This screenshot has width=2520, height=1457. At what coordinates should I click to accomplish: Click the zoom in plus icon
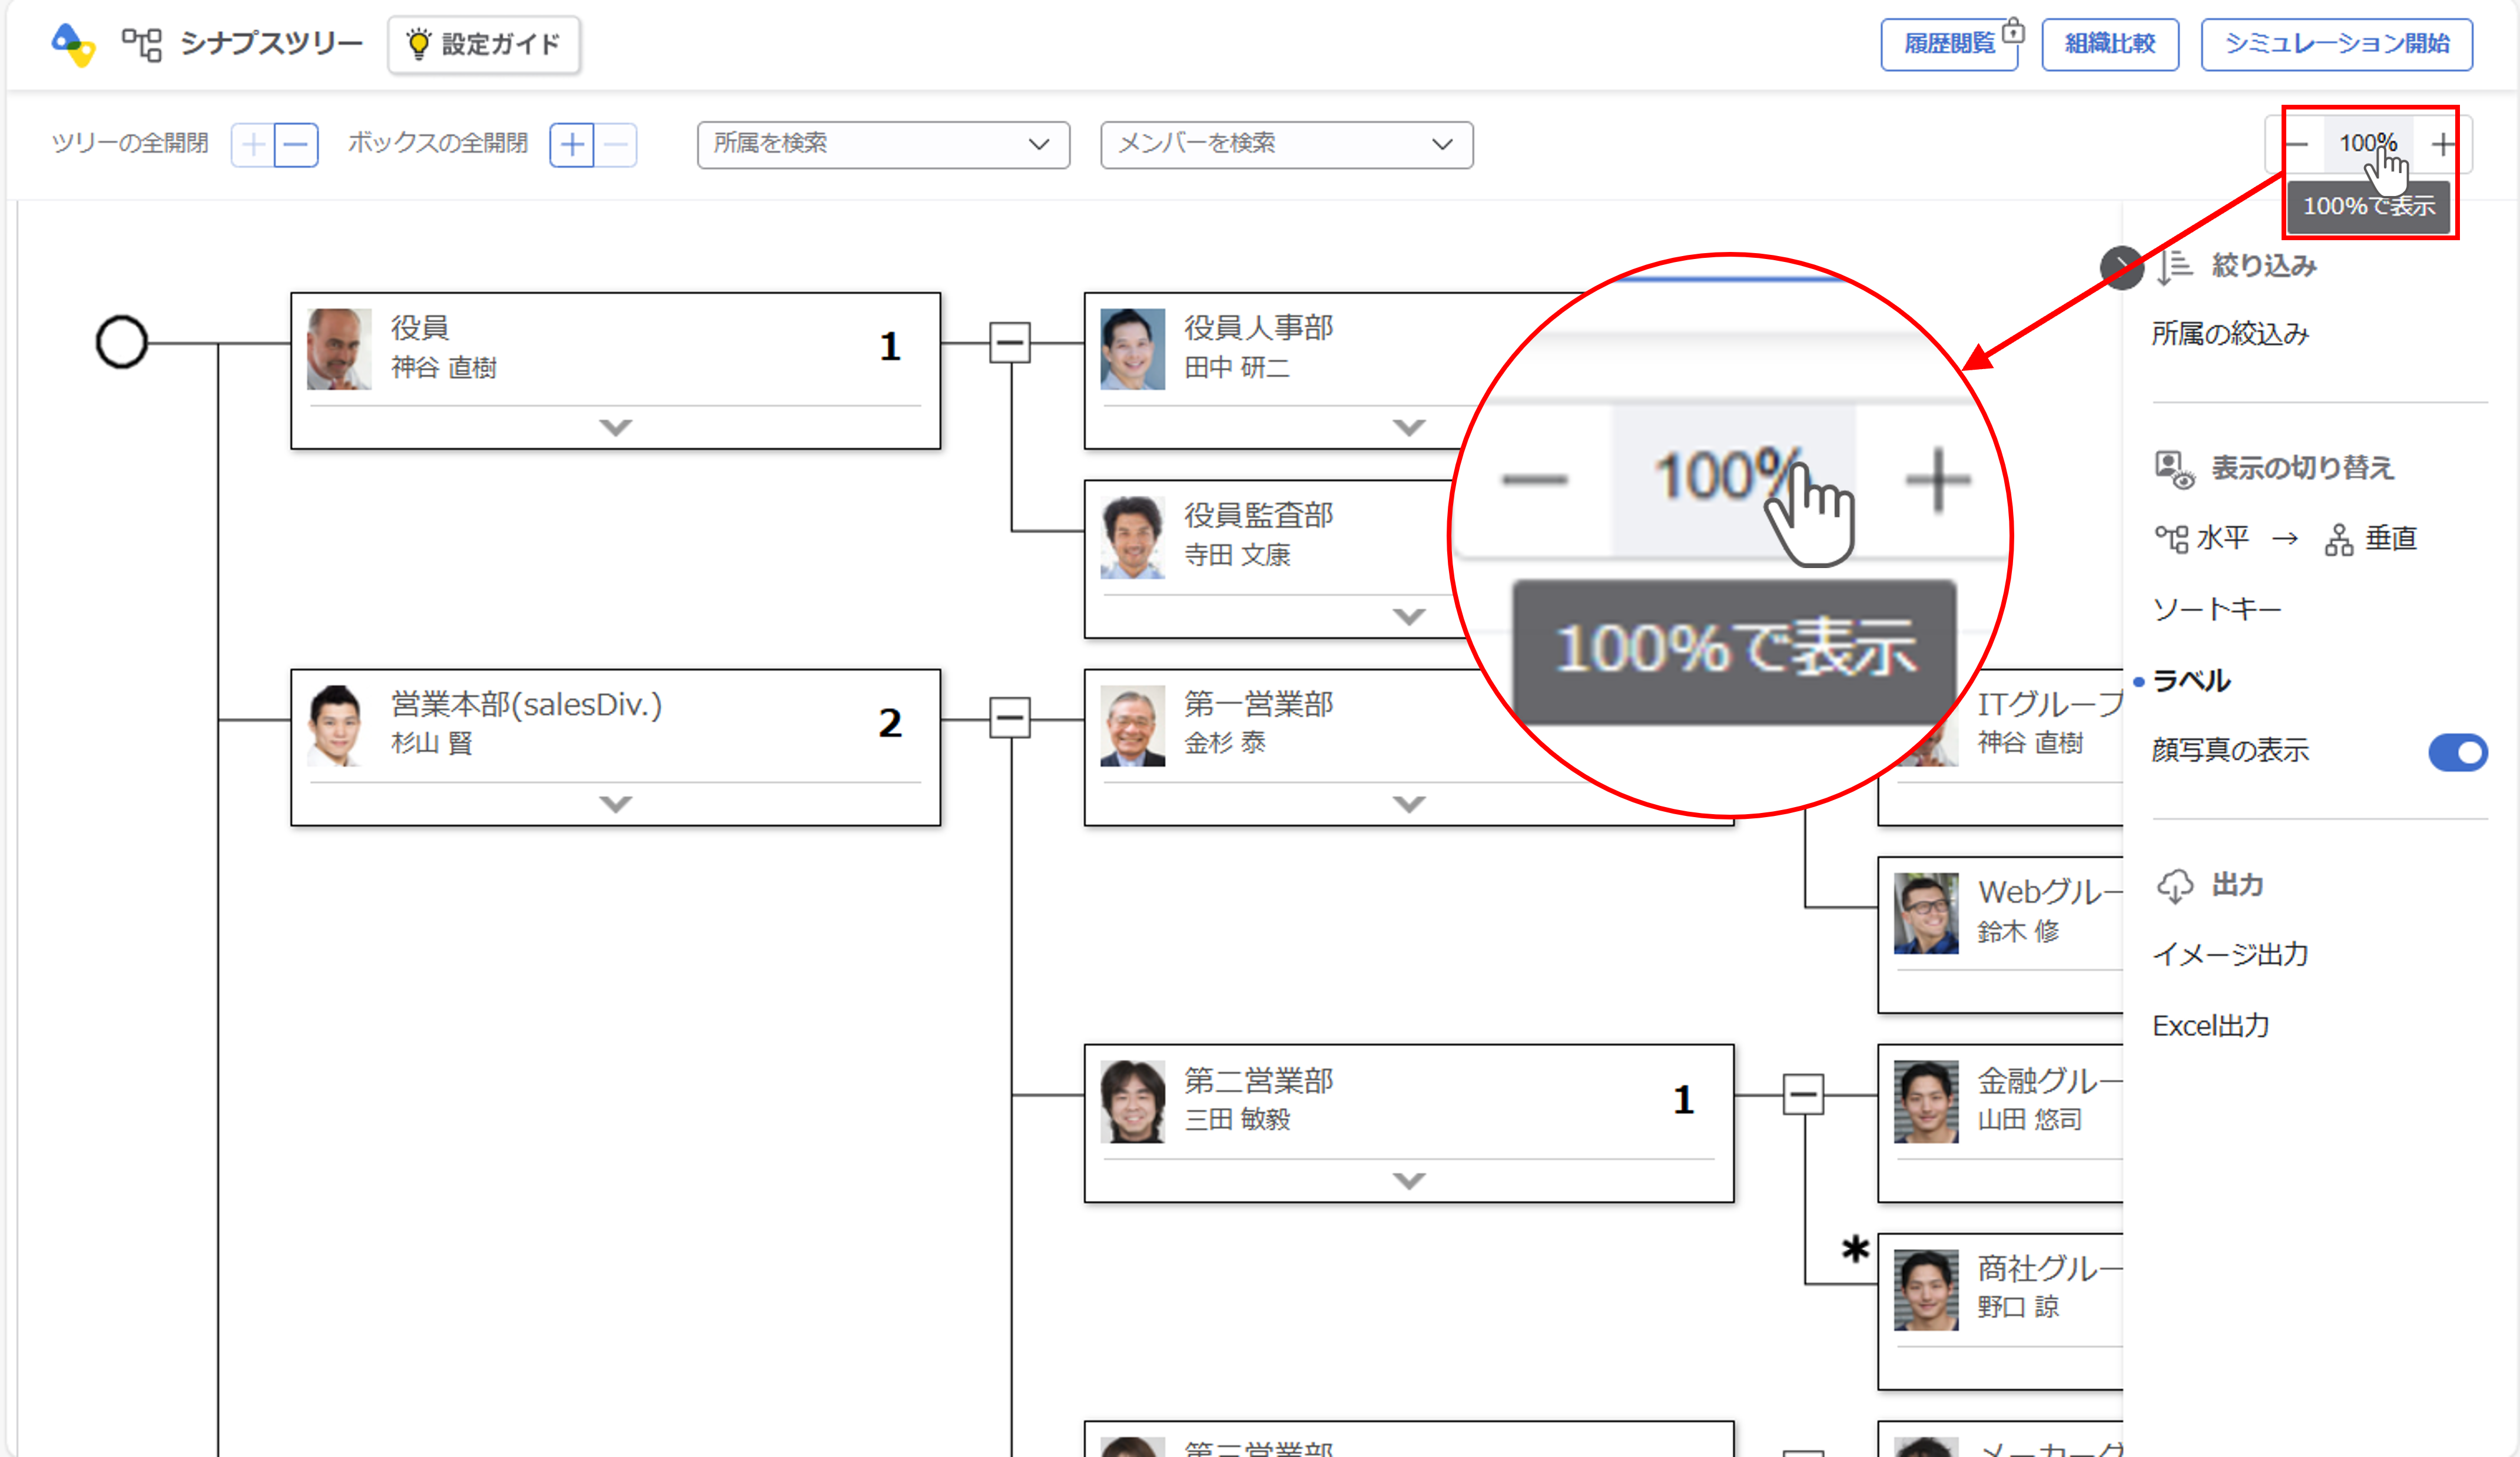click(2443, 145)
